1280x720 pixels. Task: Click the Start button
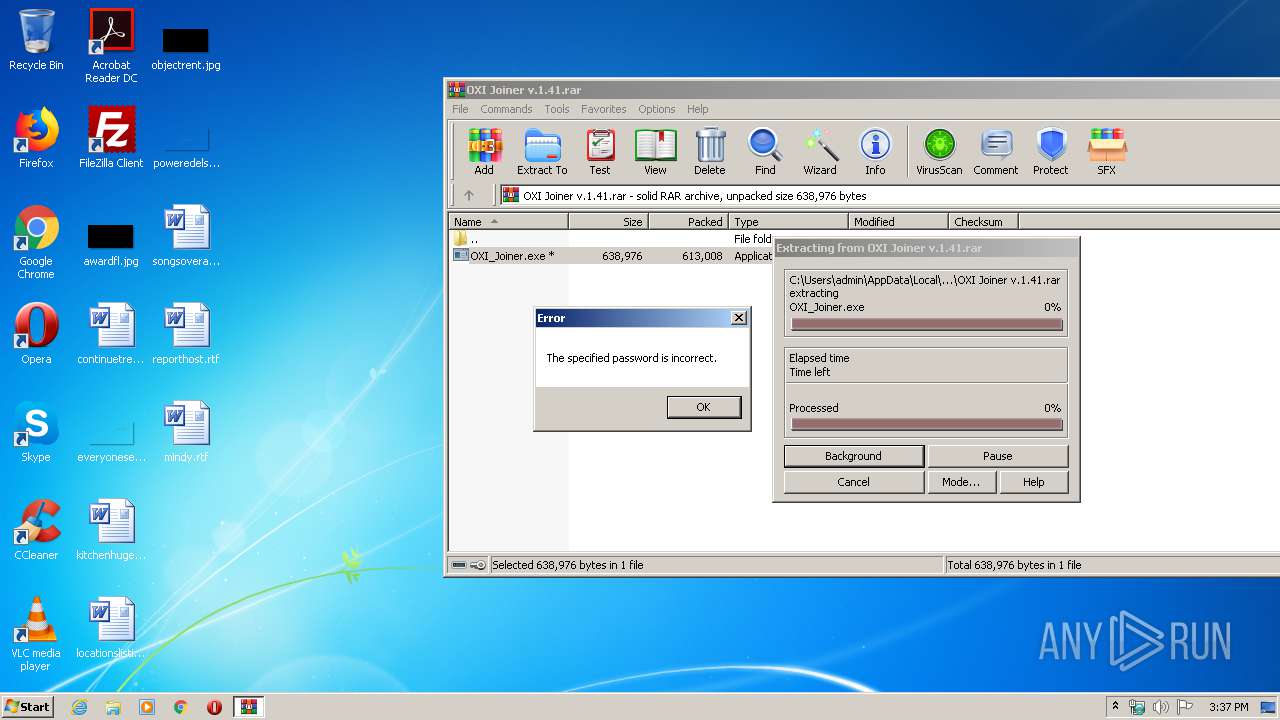(x=28, y=707)
